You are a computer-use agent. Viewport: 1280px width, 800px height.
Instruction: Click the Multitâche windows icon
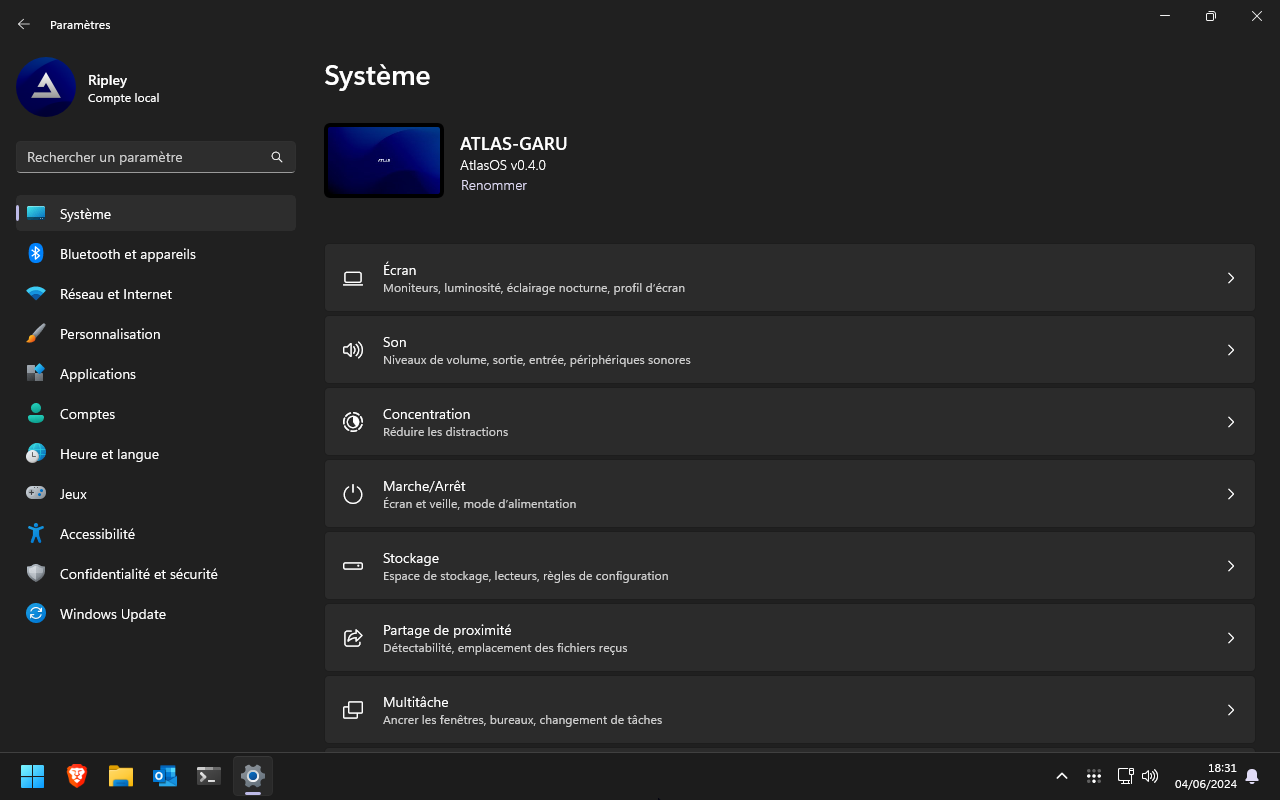coord(353,710)
